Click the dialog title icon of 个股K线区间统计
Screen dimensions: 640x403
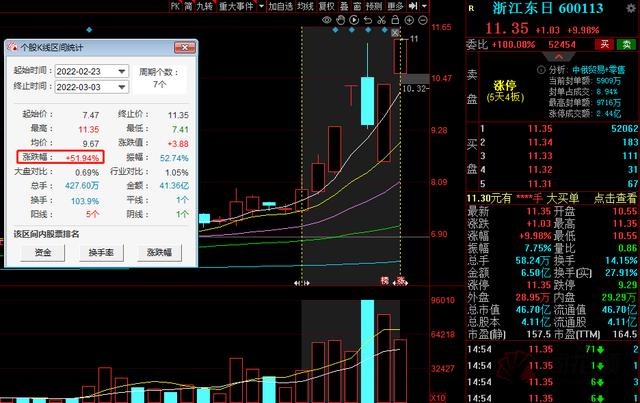[x=12, y=47]
